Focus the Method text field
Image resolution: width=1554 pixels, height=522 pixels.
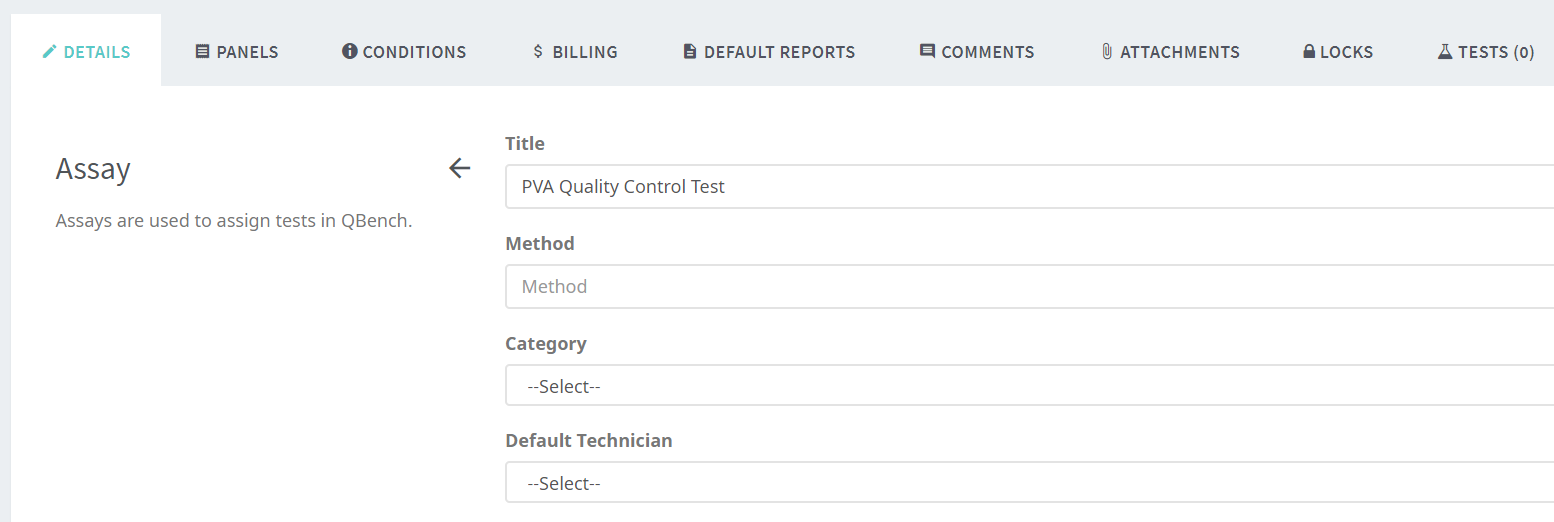click(1029, 287)
